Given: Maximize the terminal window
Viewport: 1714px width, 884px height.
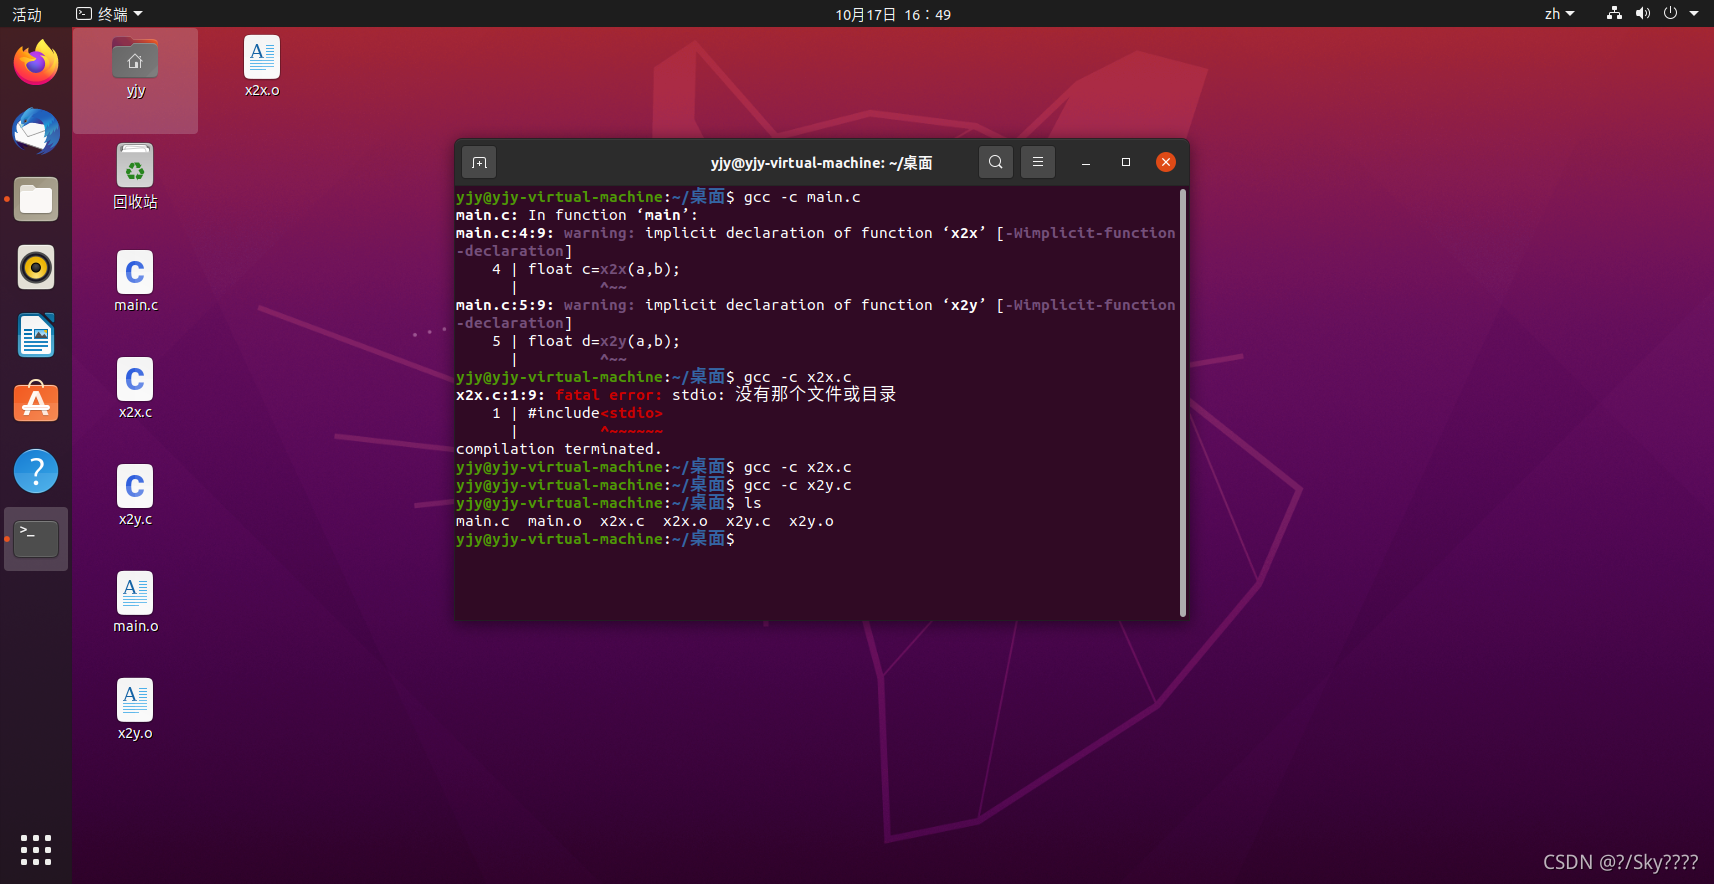Looking at the screenshot, I should (1125, 162).
